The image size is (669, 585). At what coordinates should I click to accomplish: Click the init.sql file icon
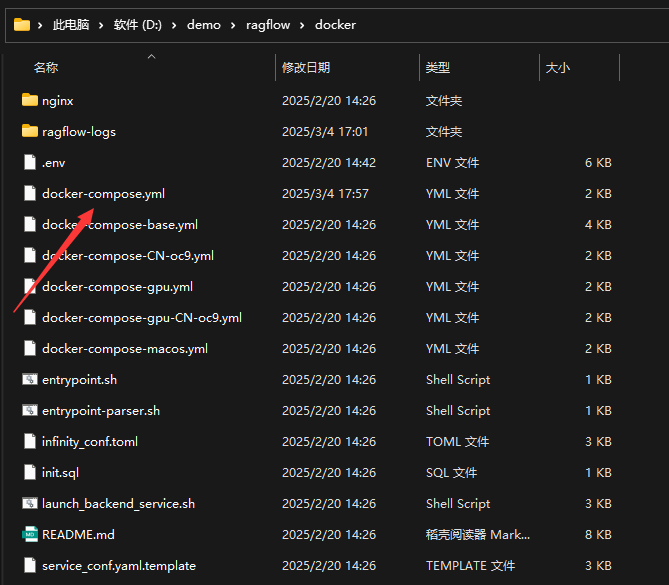(29, 472)
